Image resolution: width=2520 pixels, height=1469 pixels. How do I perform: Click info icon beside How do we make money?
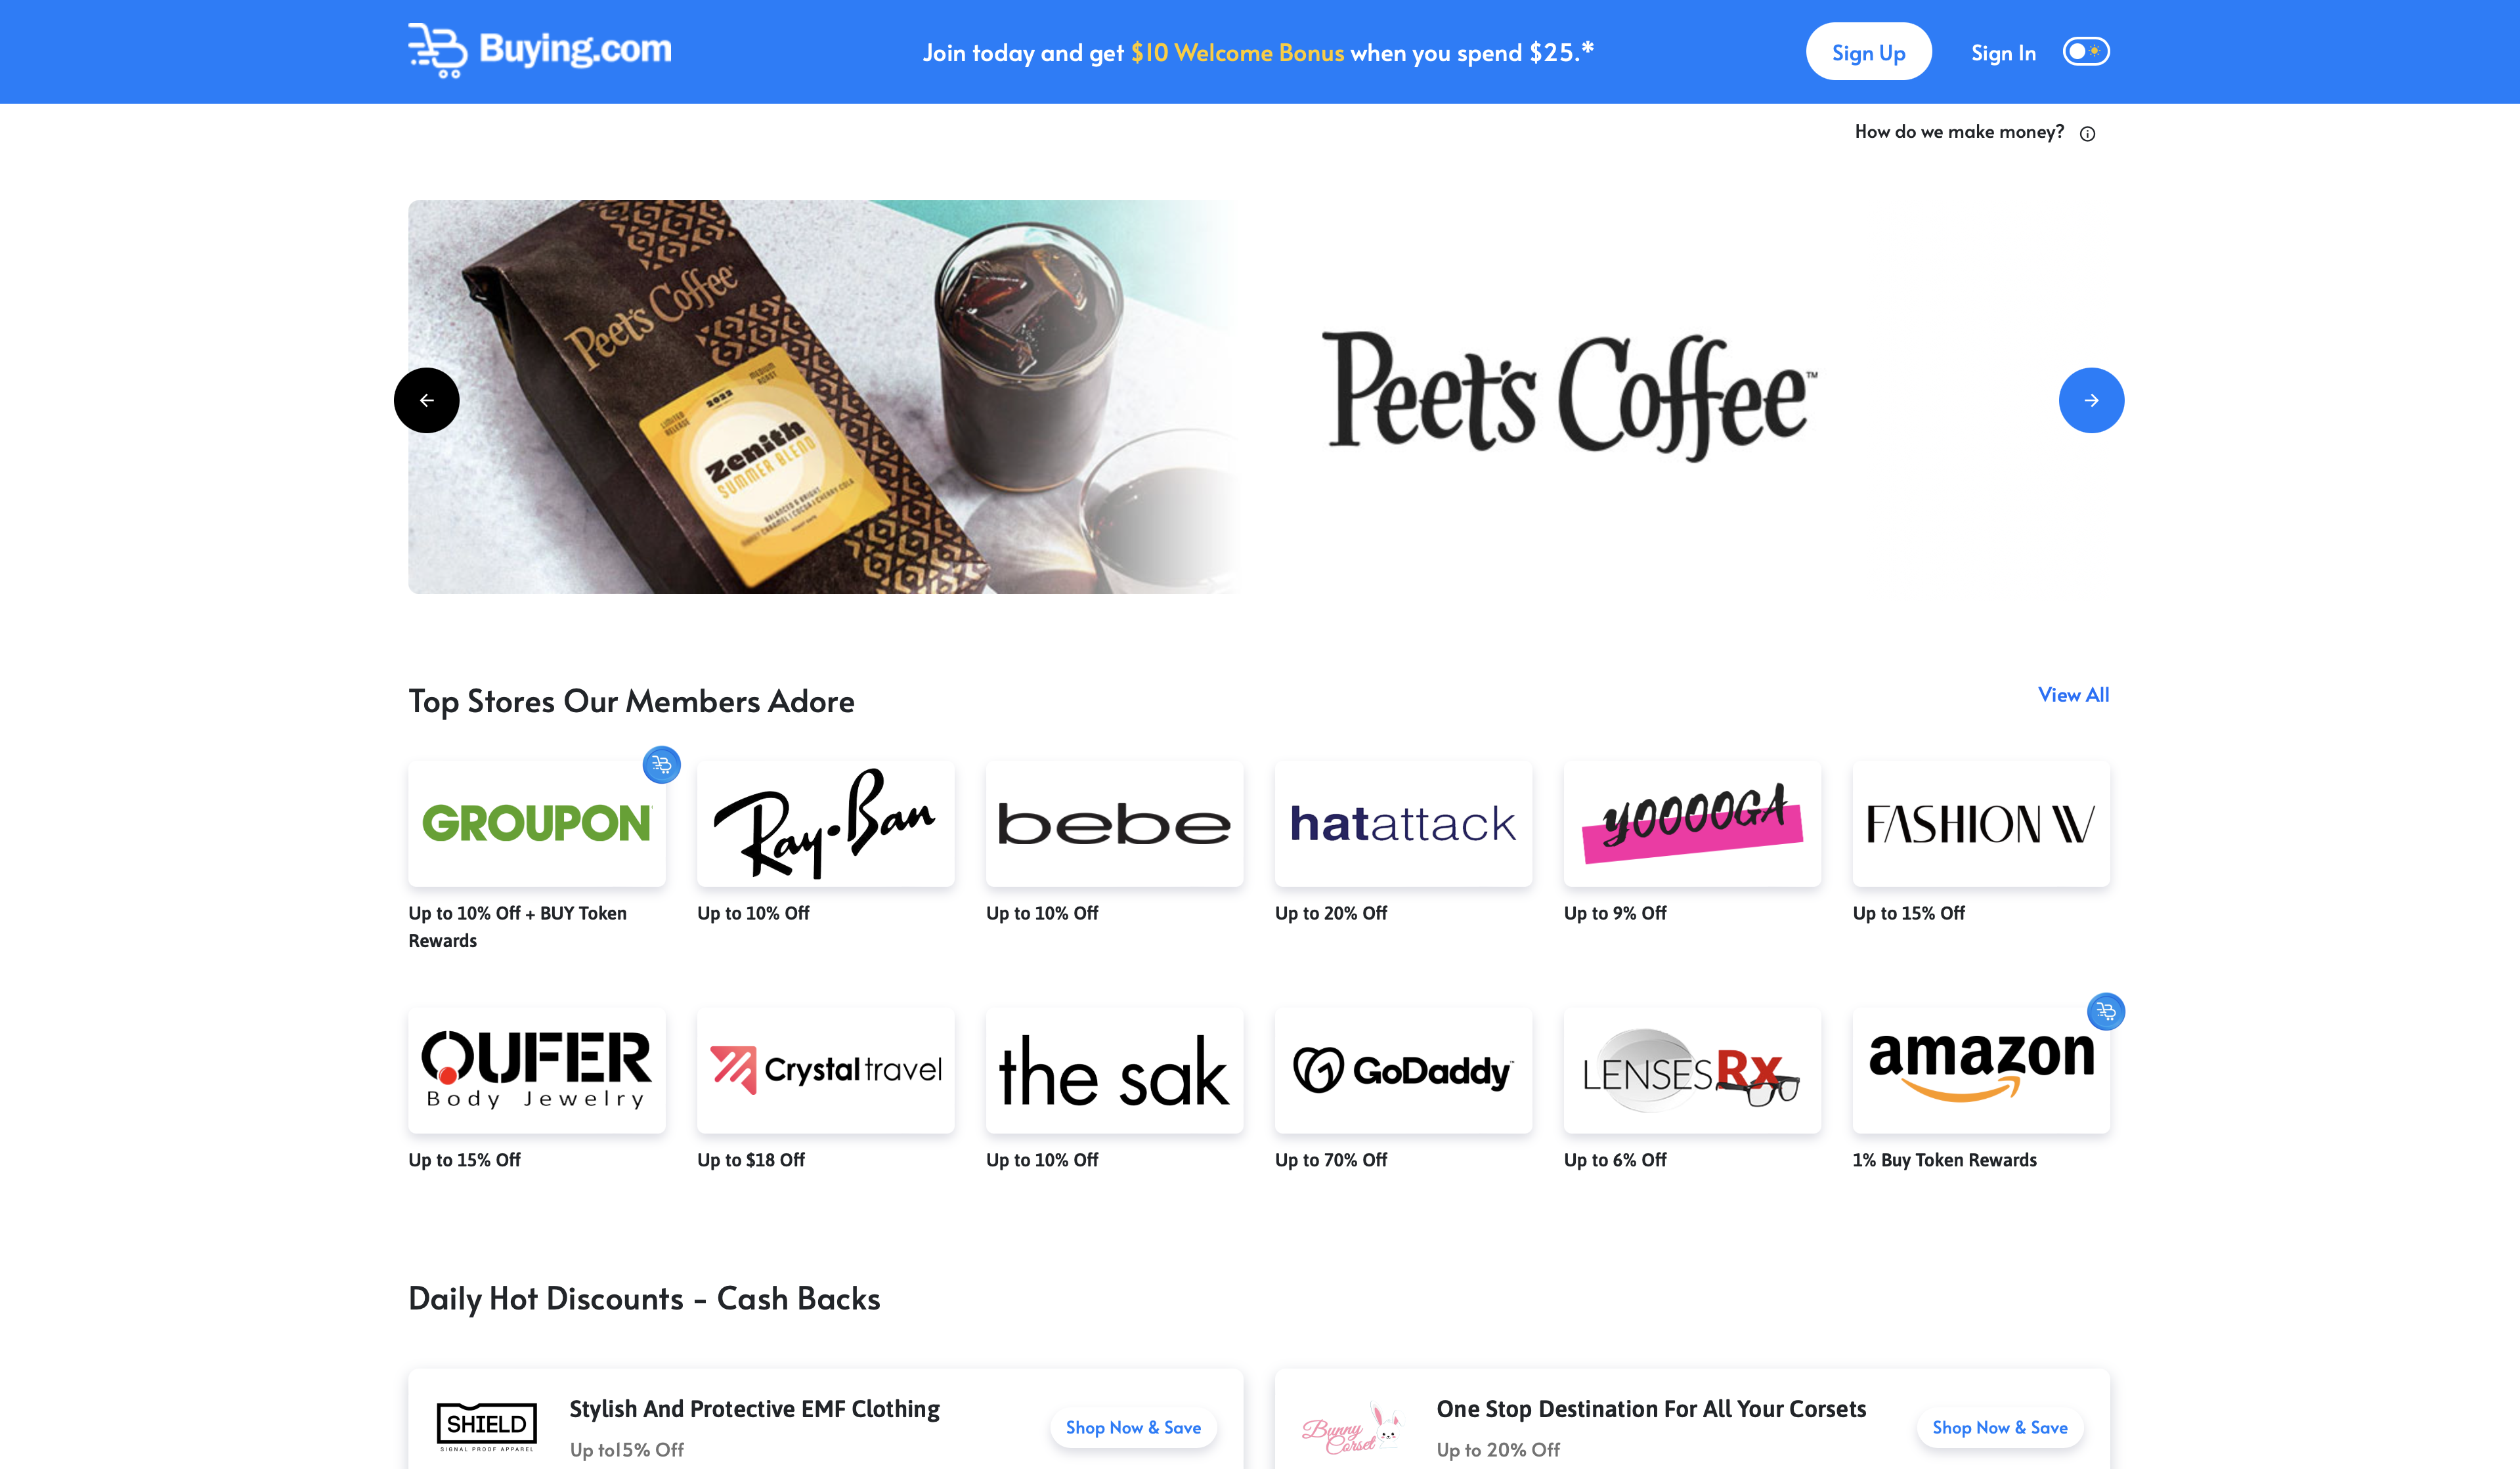click(2087, 133)
